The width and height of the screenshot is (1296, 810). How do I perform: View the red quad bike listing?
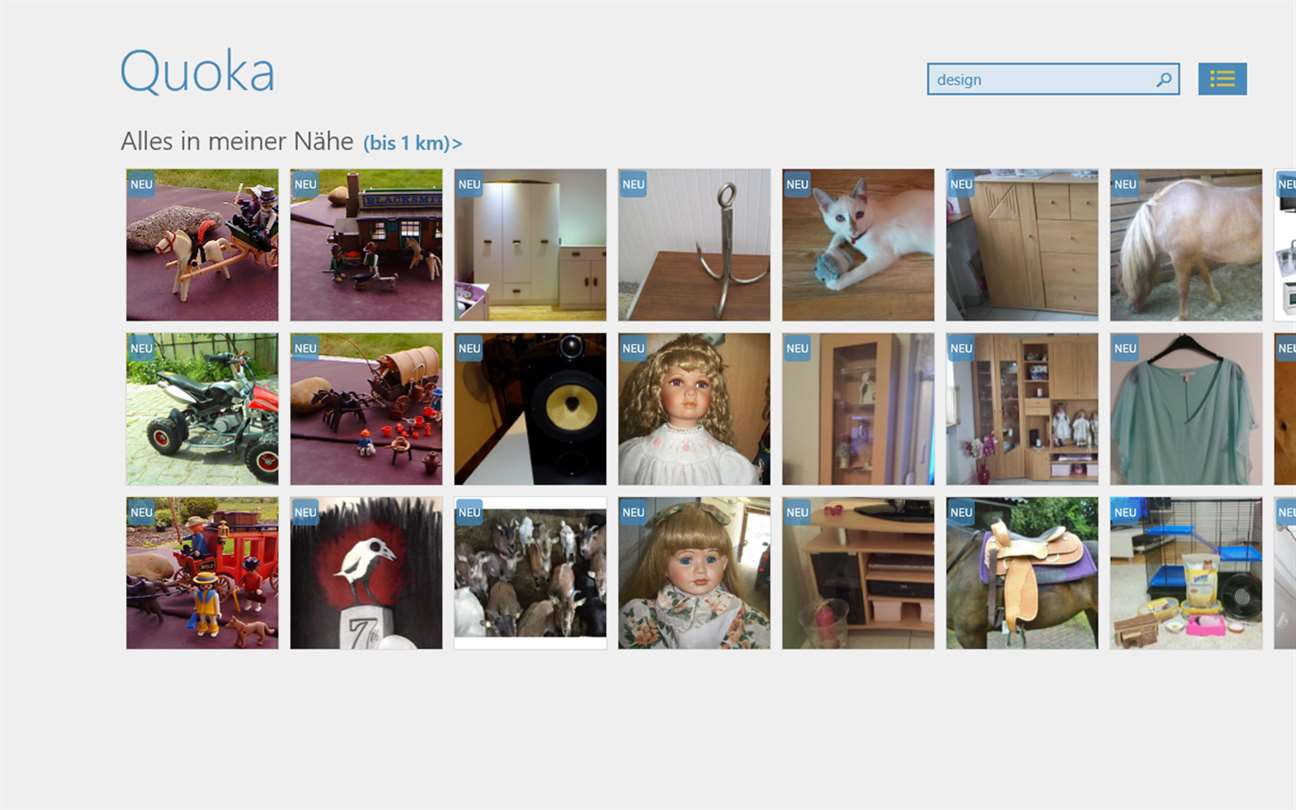202,409
